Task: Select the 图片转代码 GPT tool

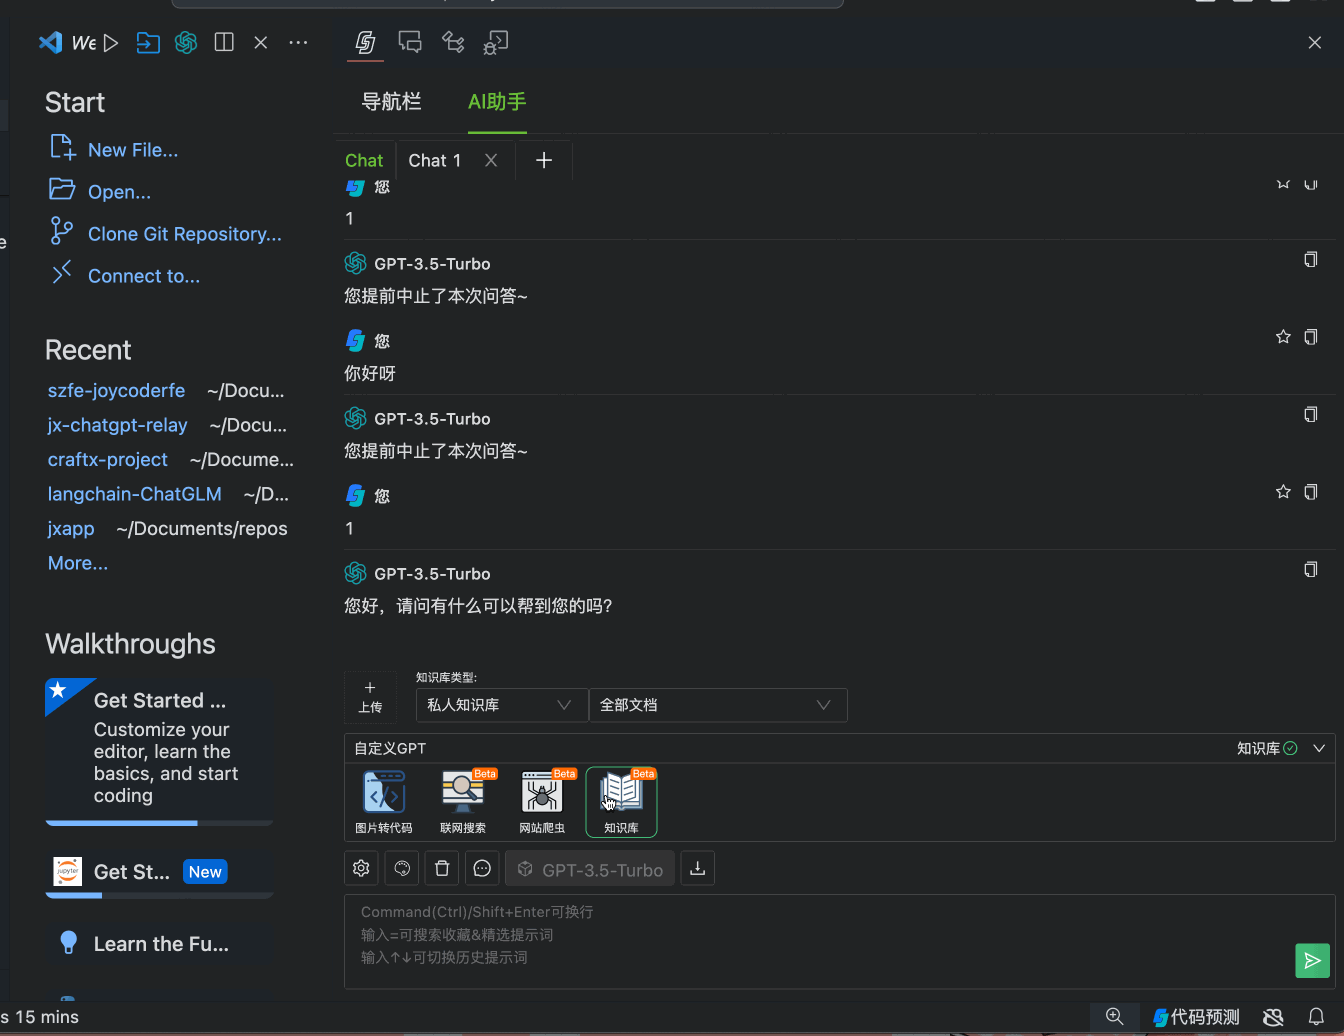Action: pyautogui.click(x=384, y=802)
